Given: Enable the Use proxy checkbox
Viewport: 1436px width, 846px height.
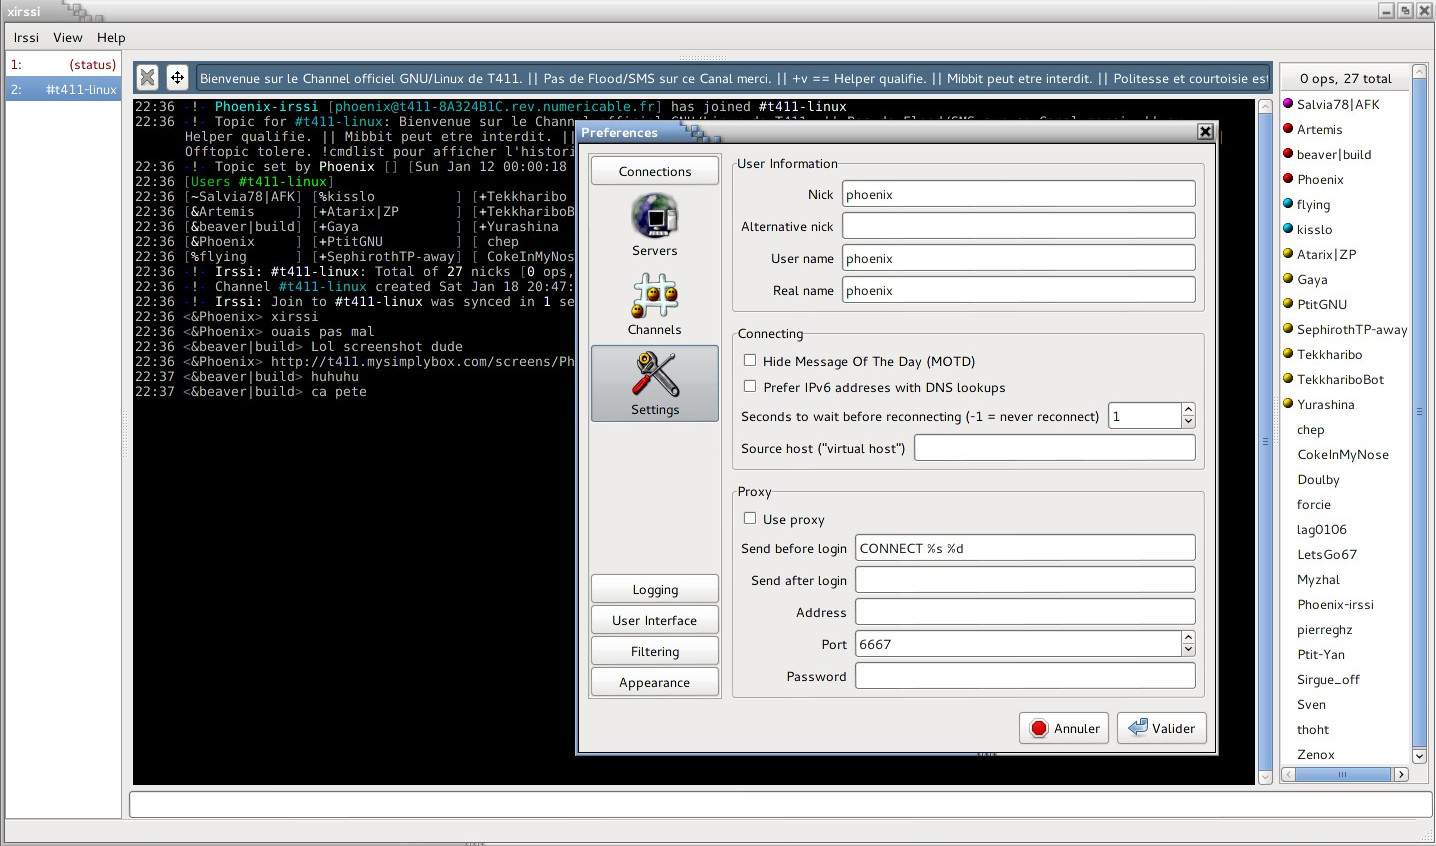Looking at the screenshot, I should [x=750, y=519].
